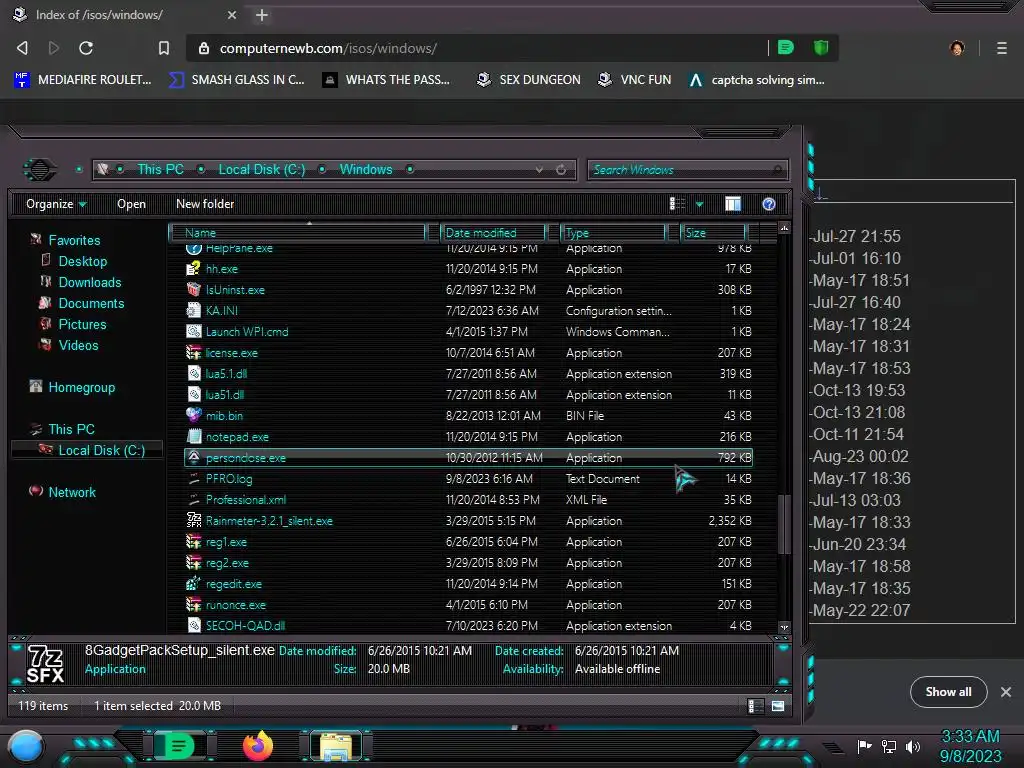Open MEDIAFIRE ROULET... bookmark

click(x=83, y=80)
